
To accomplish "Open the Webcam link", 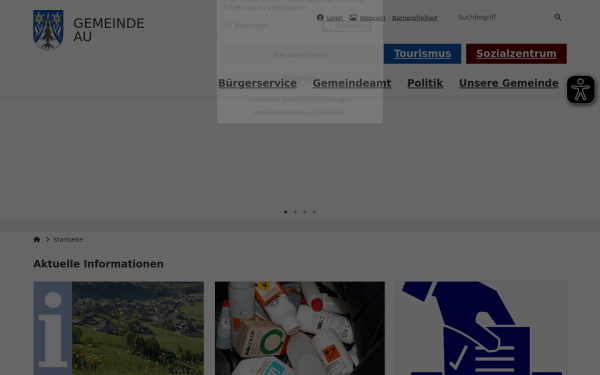I will [x=372, y=18].
